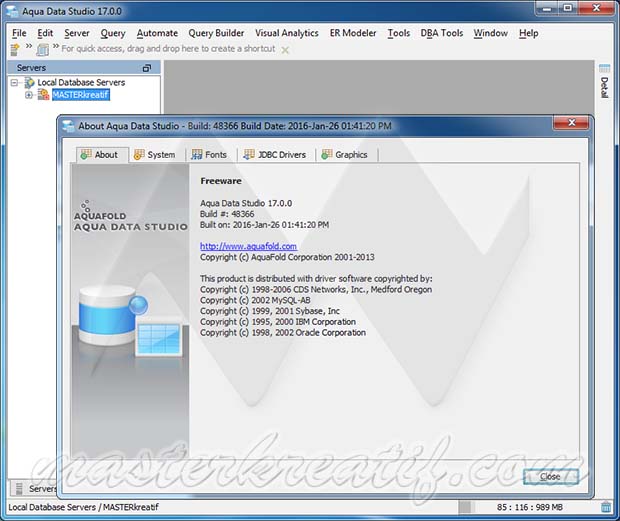This screenshot has width=620, height=521.
Task: Click the MASTERkreatif server icon
Action: point(43,94)
